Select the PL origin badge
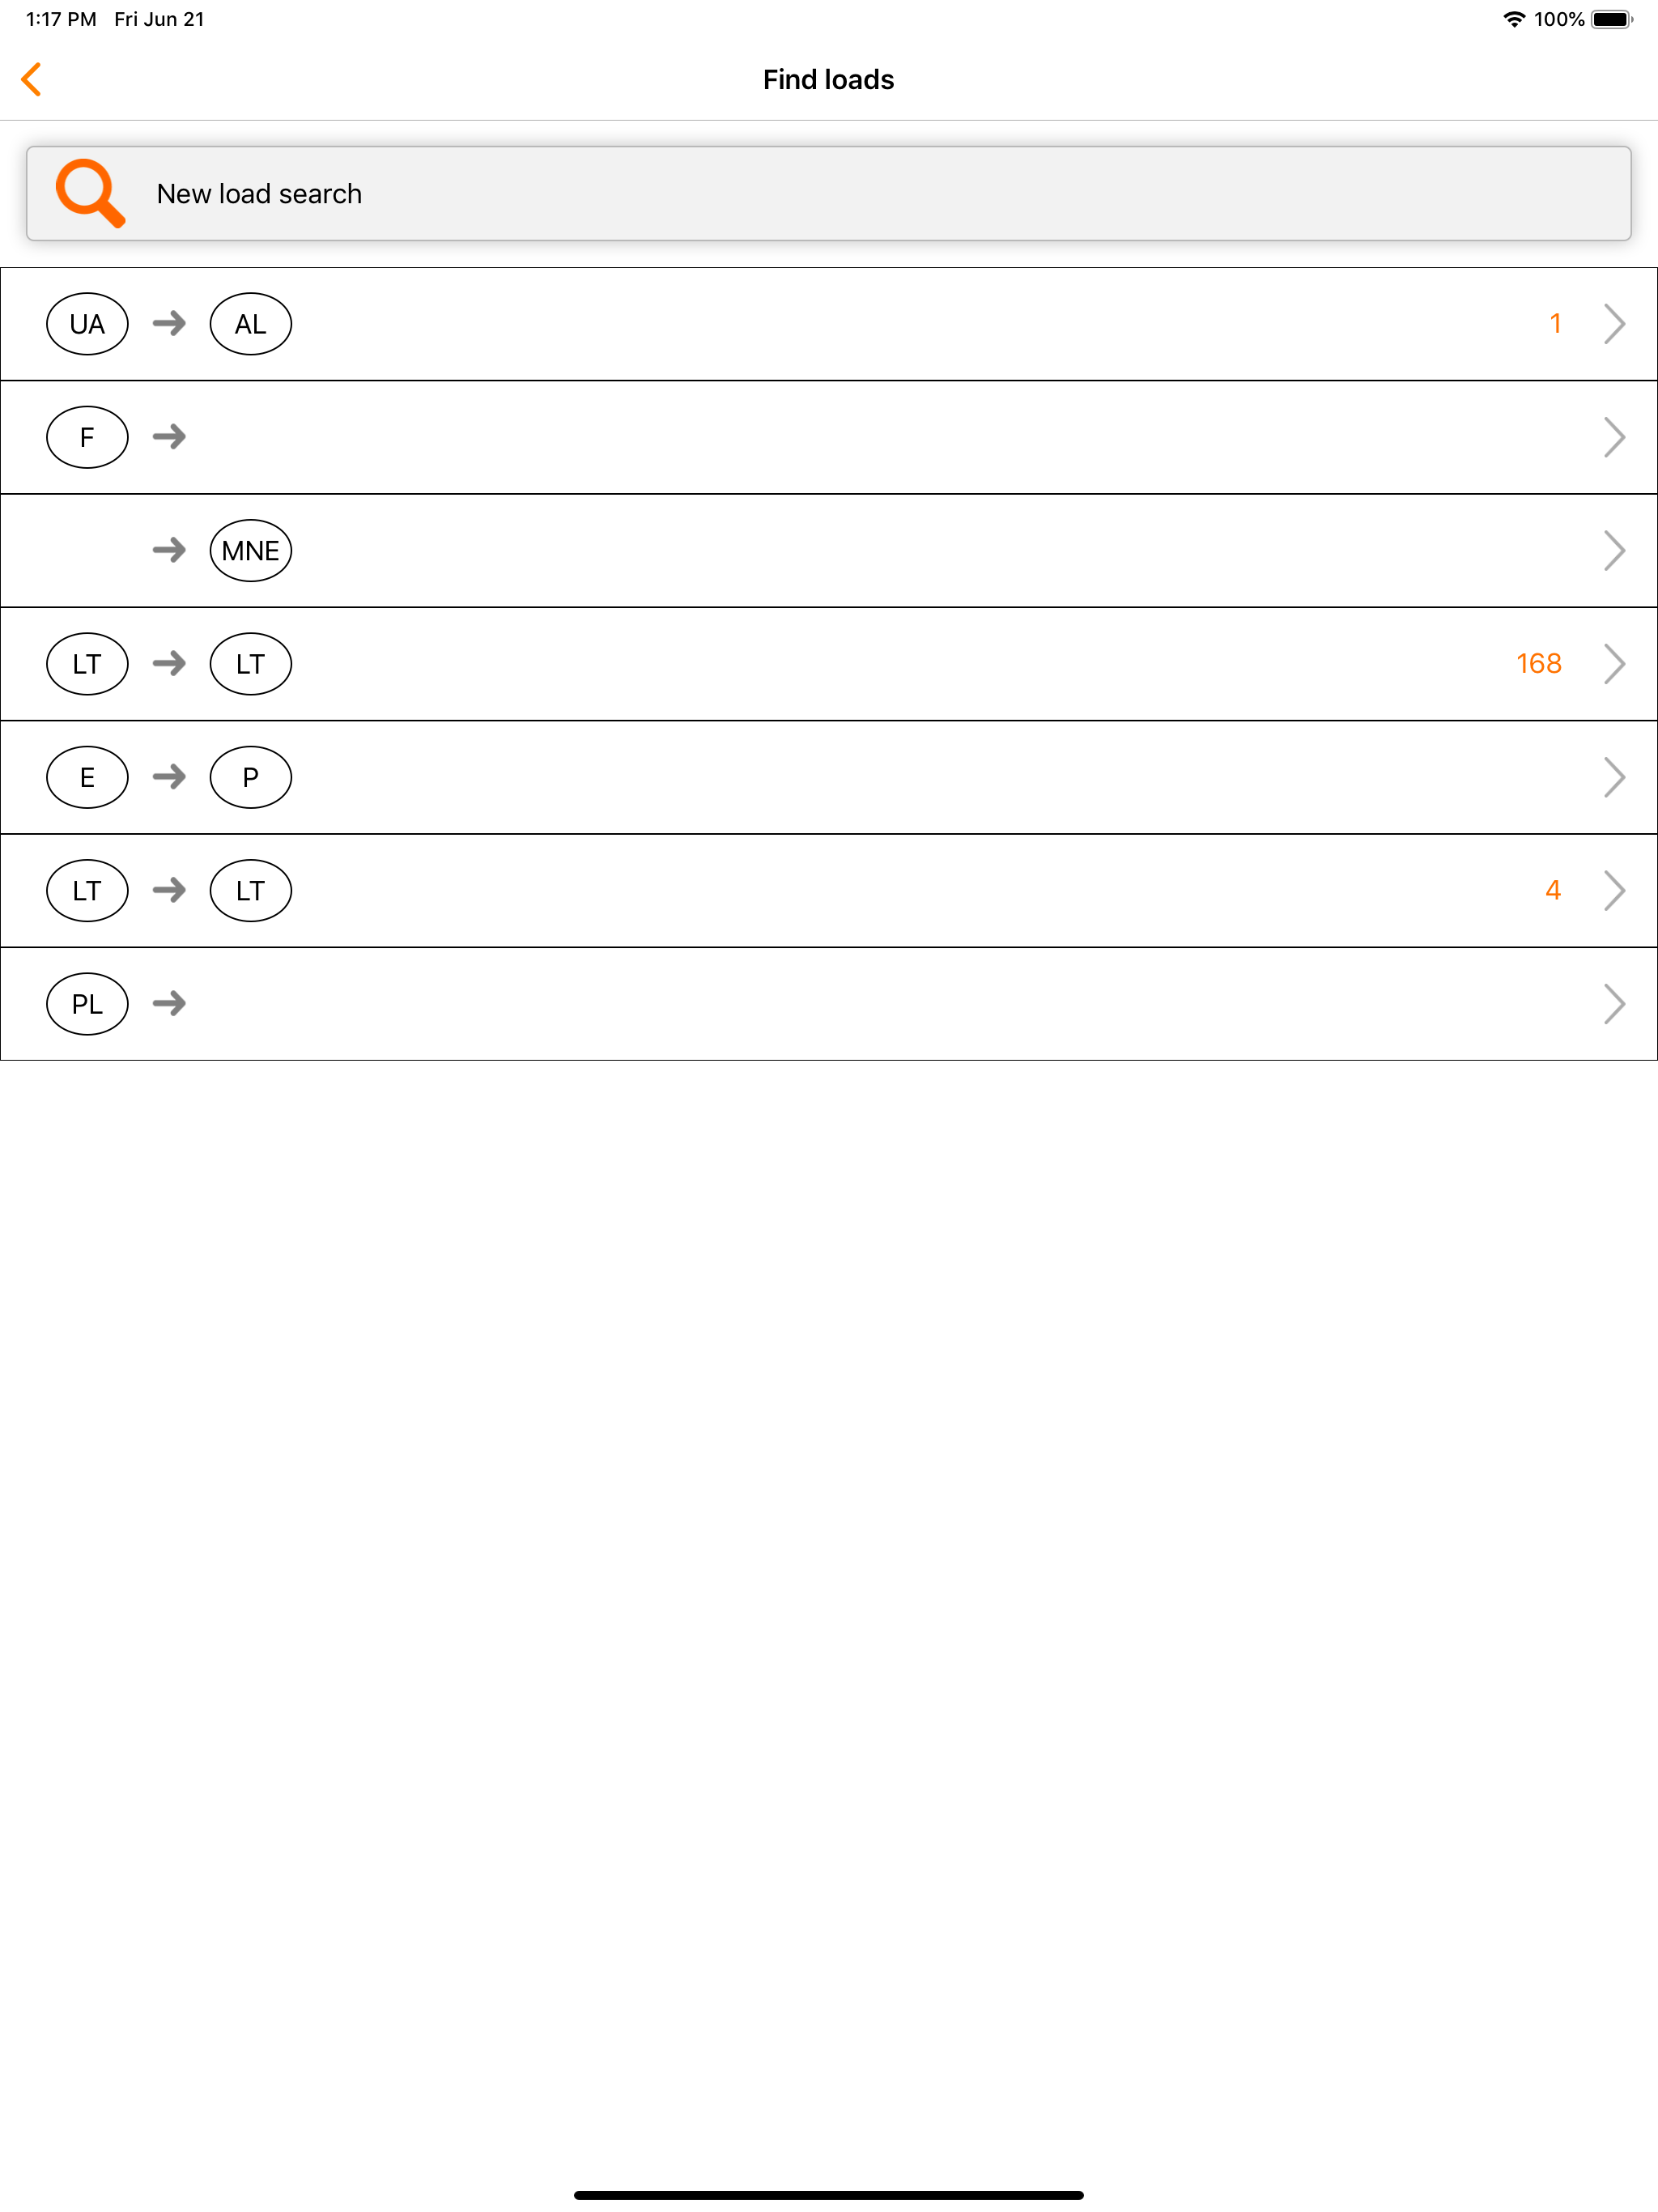This screenshot has width=1658, height=2212. 87,1003
